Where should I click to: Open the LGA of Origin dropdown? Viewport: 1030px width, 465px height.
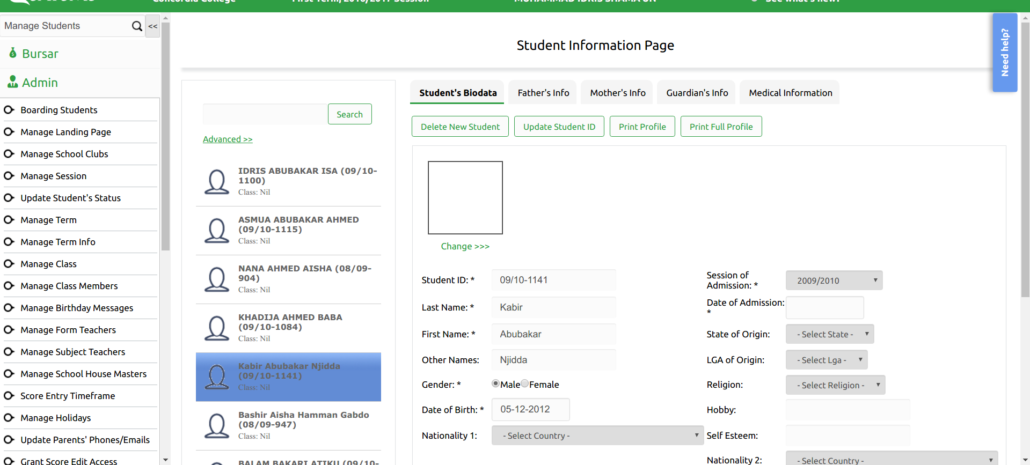pyautogui.click(x=826, y=360)
